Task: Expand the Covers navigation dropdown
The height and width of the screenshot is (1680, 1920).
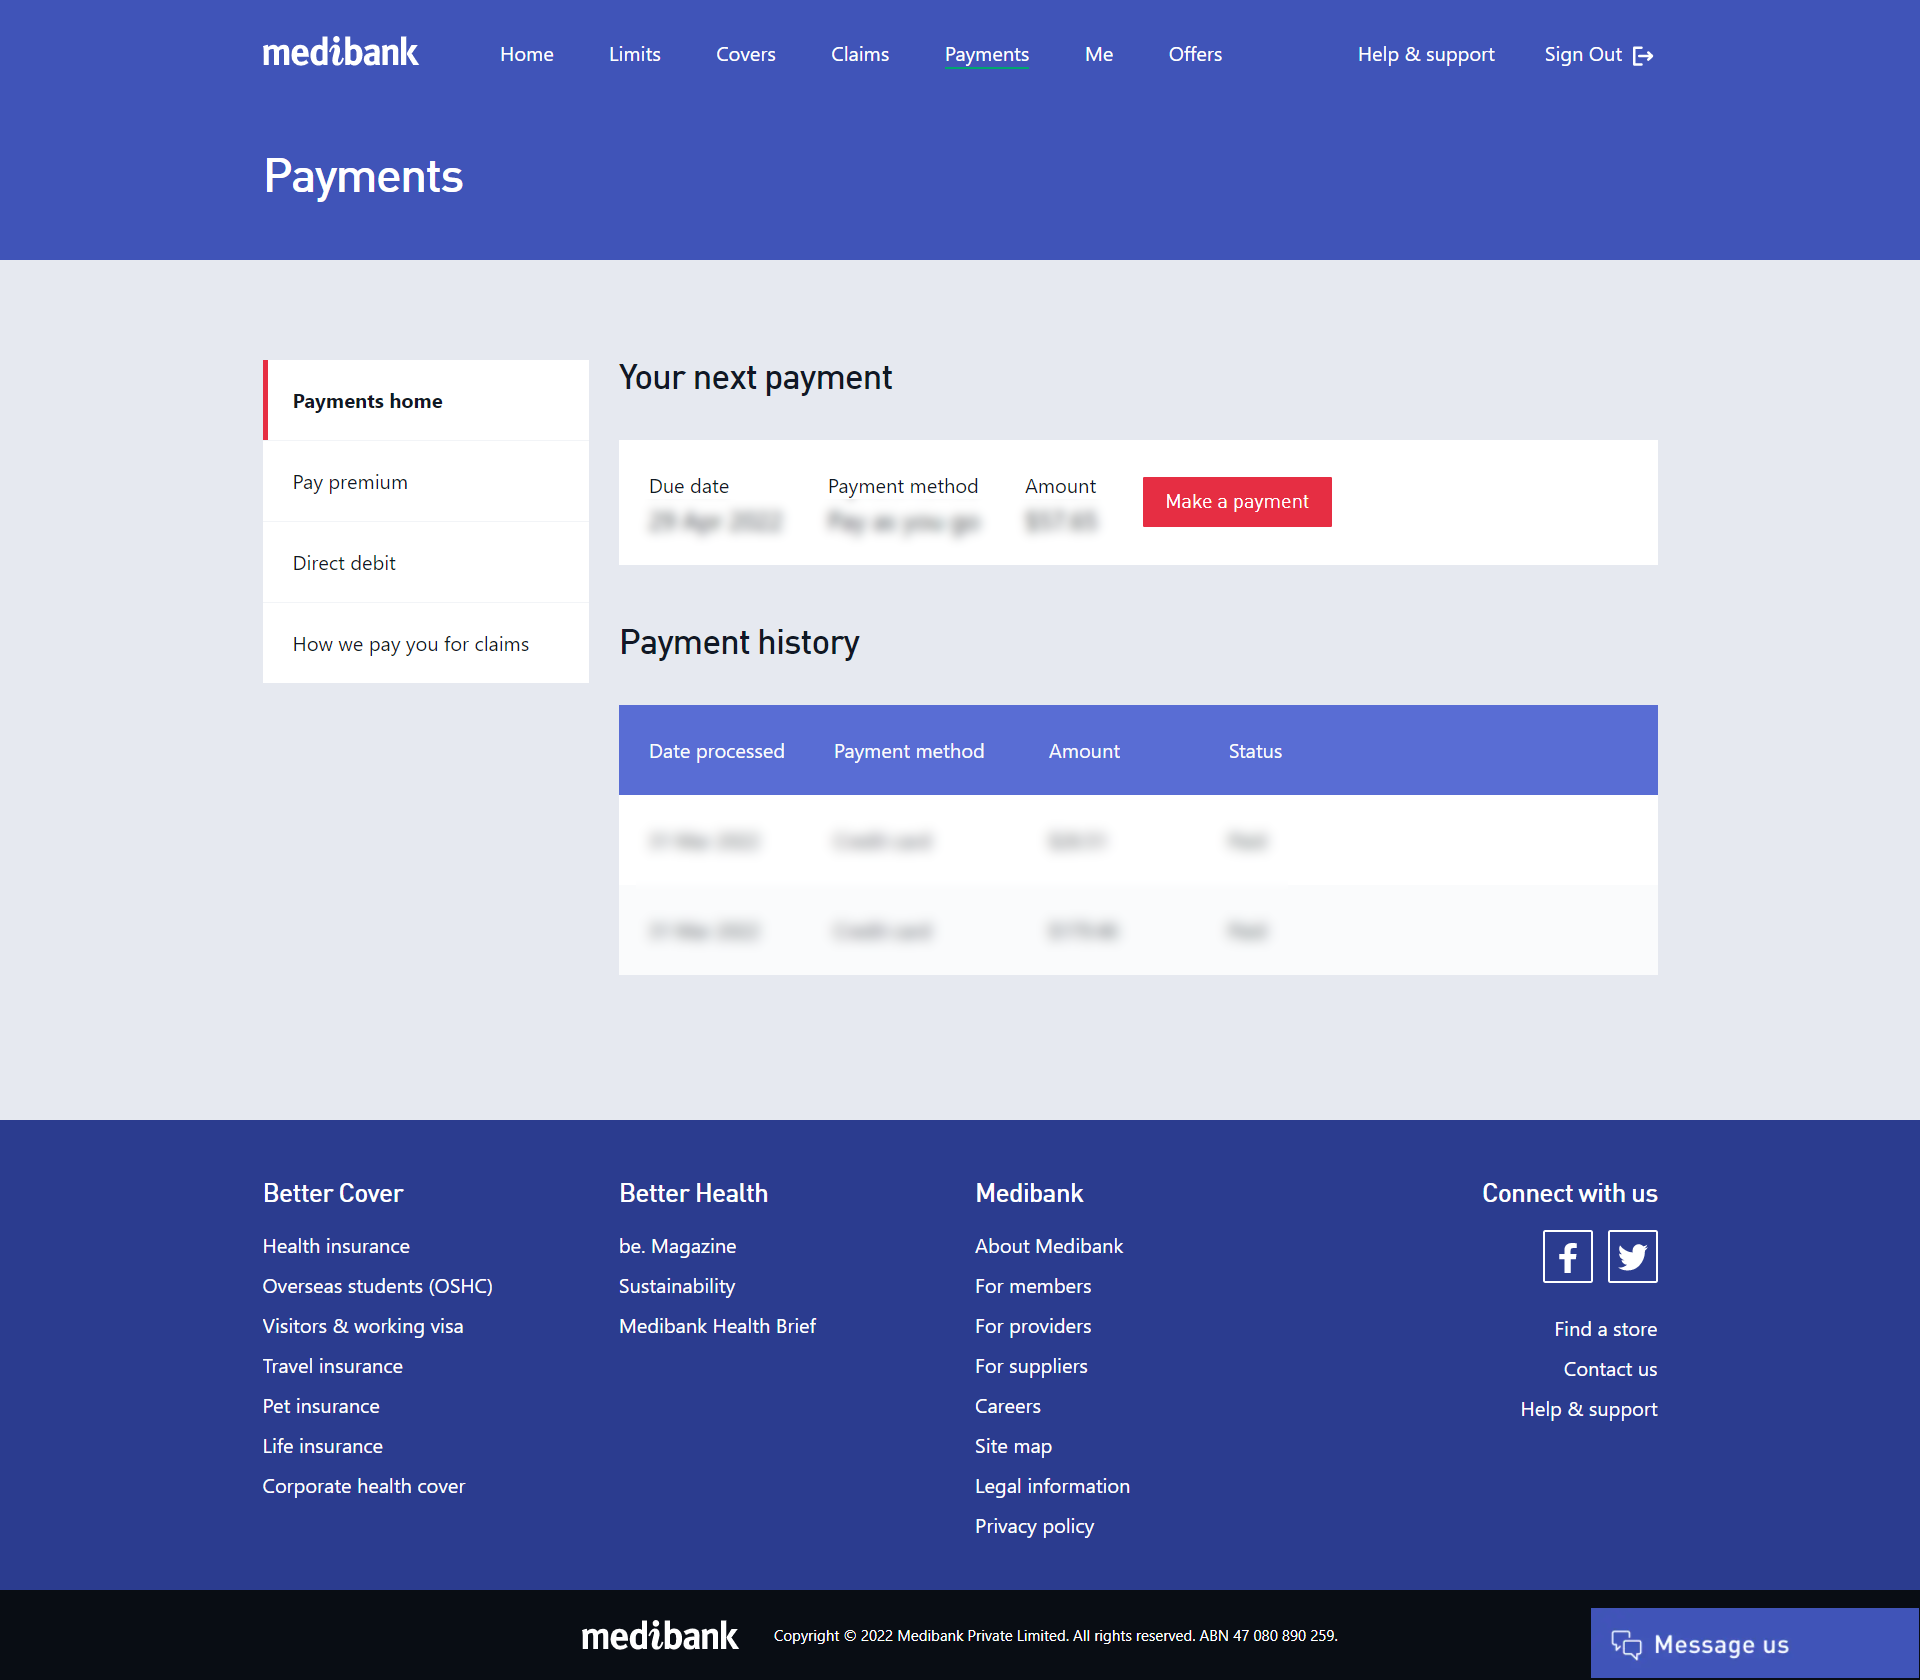Action: [x=744, y=54]
